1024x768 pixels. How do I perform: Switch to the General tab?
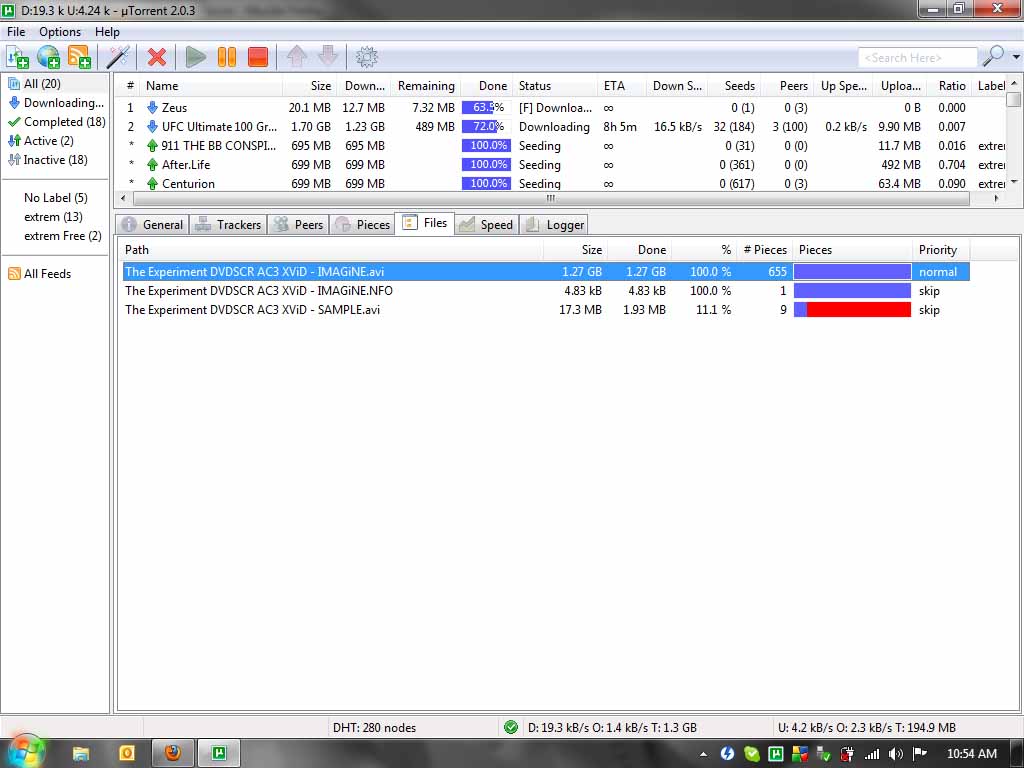pos(153,225)
